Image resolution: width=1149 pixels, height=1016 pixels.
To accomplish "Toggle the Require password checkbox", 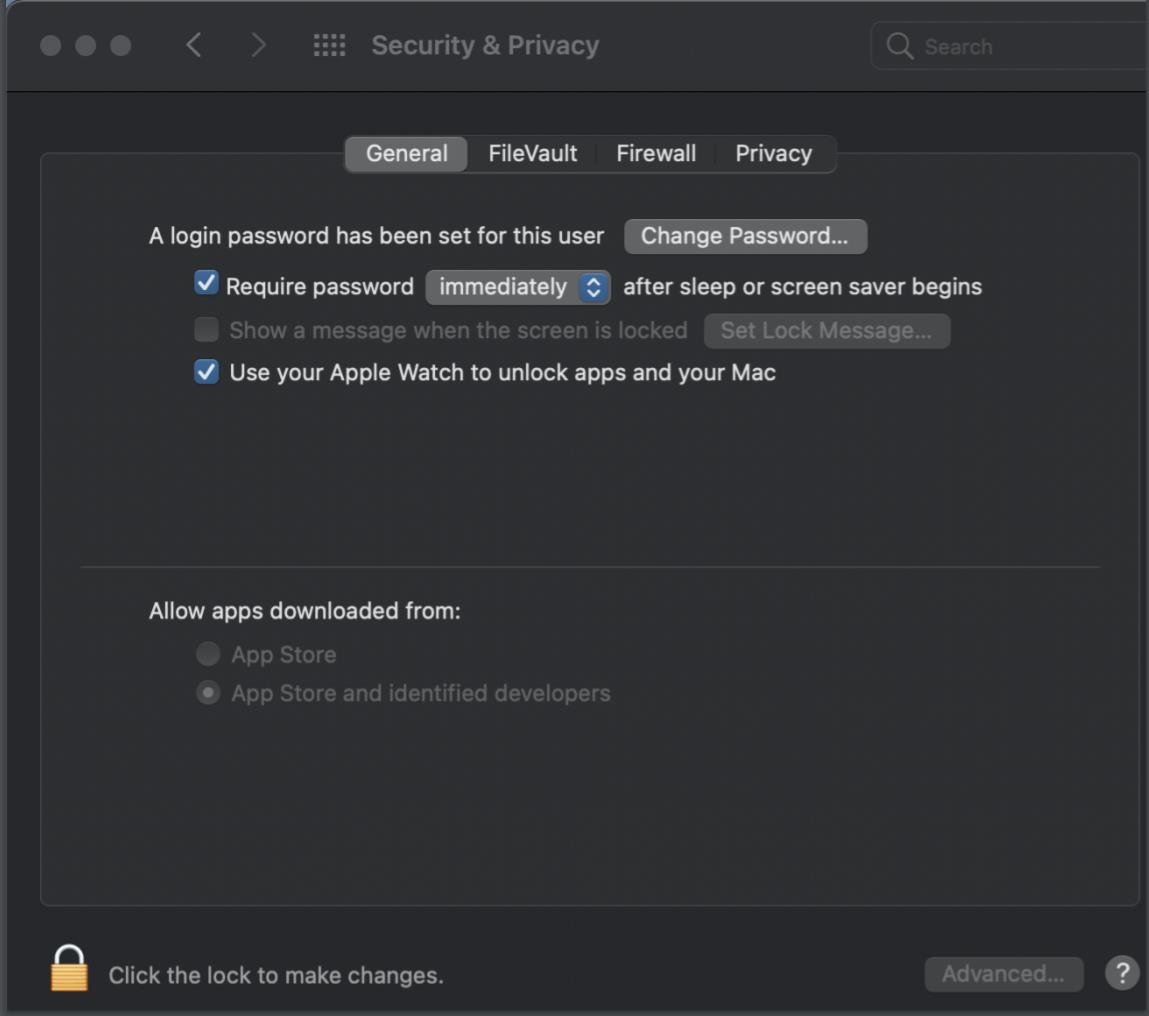I will (206, 285).
